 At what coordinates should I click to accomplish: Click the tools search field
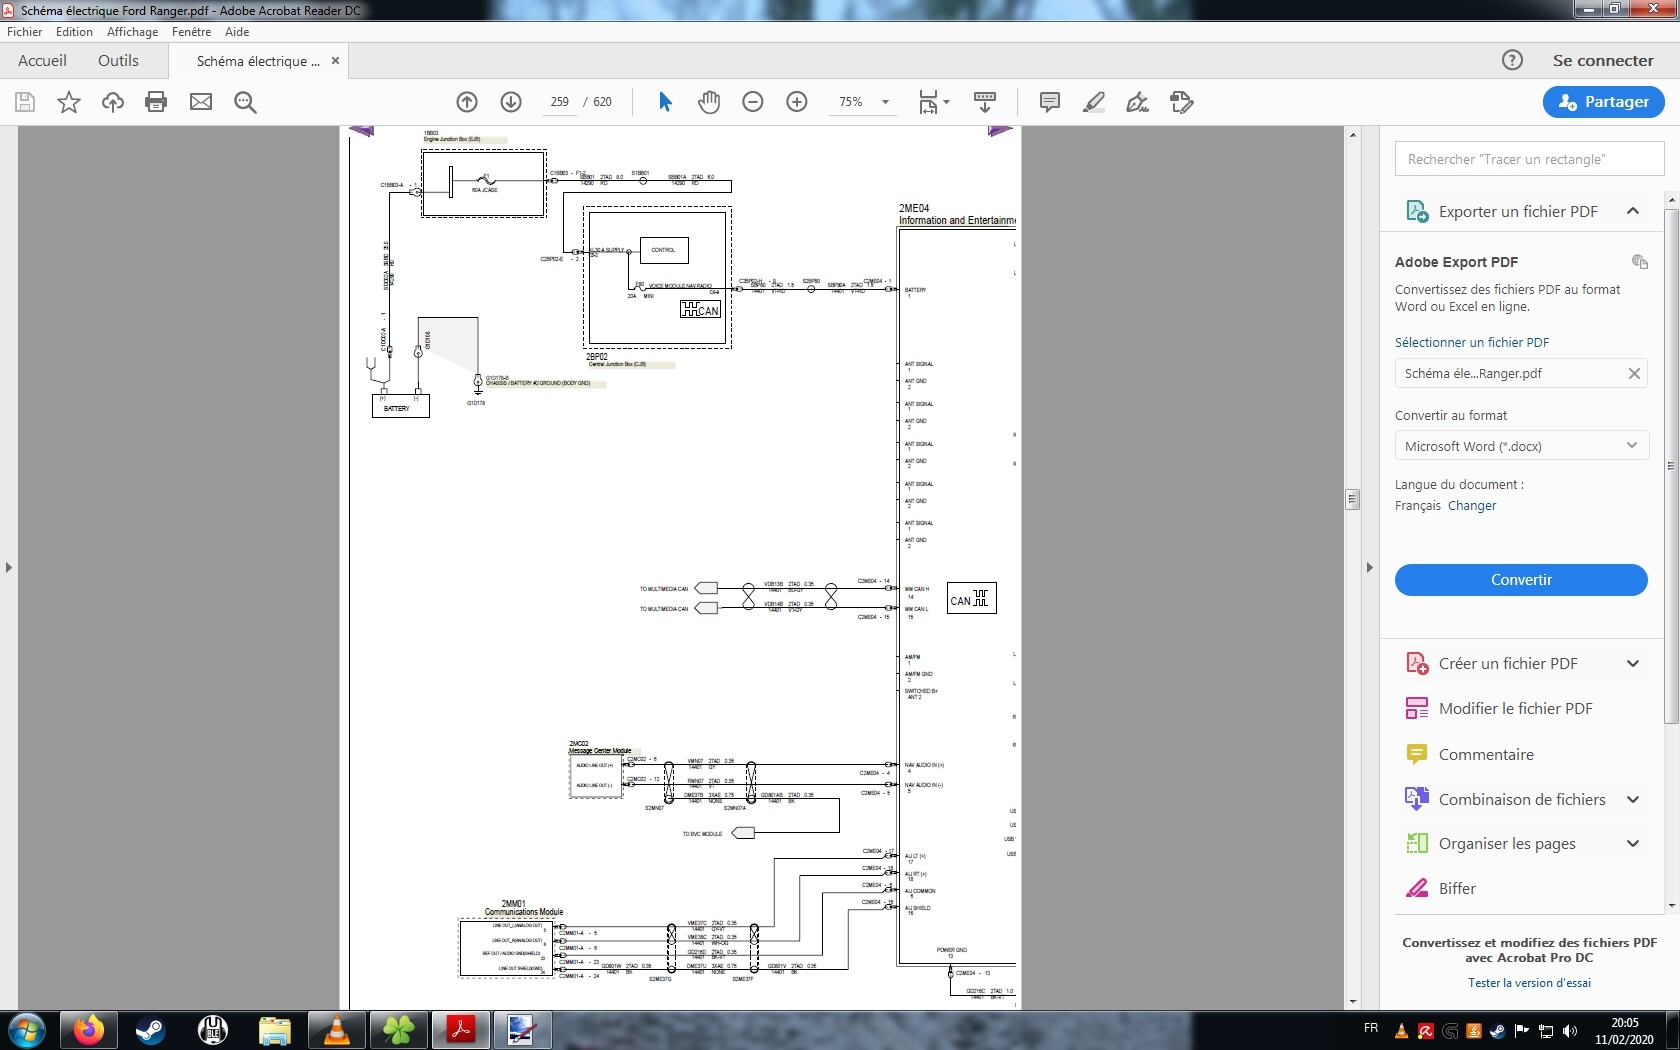point(1529,159)
